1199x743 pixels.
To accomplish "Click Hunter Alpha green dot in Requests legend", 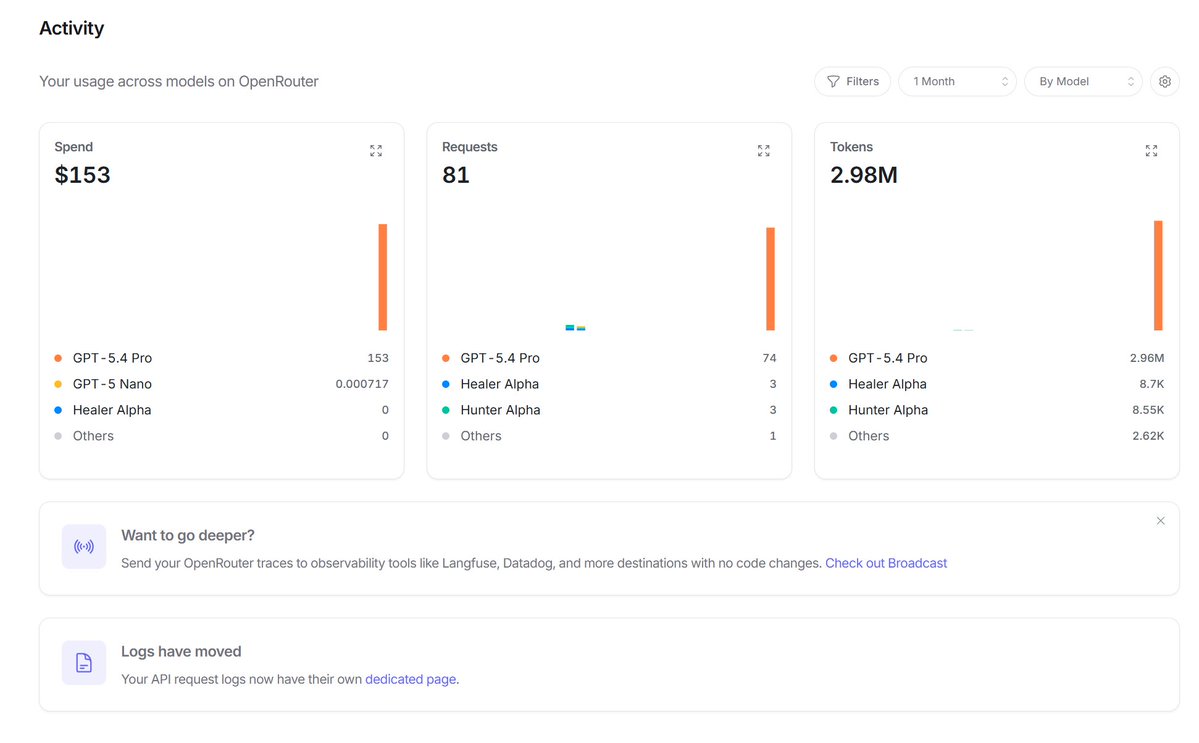I will click(446, 410).
